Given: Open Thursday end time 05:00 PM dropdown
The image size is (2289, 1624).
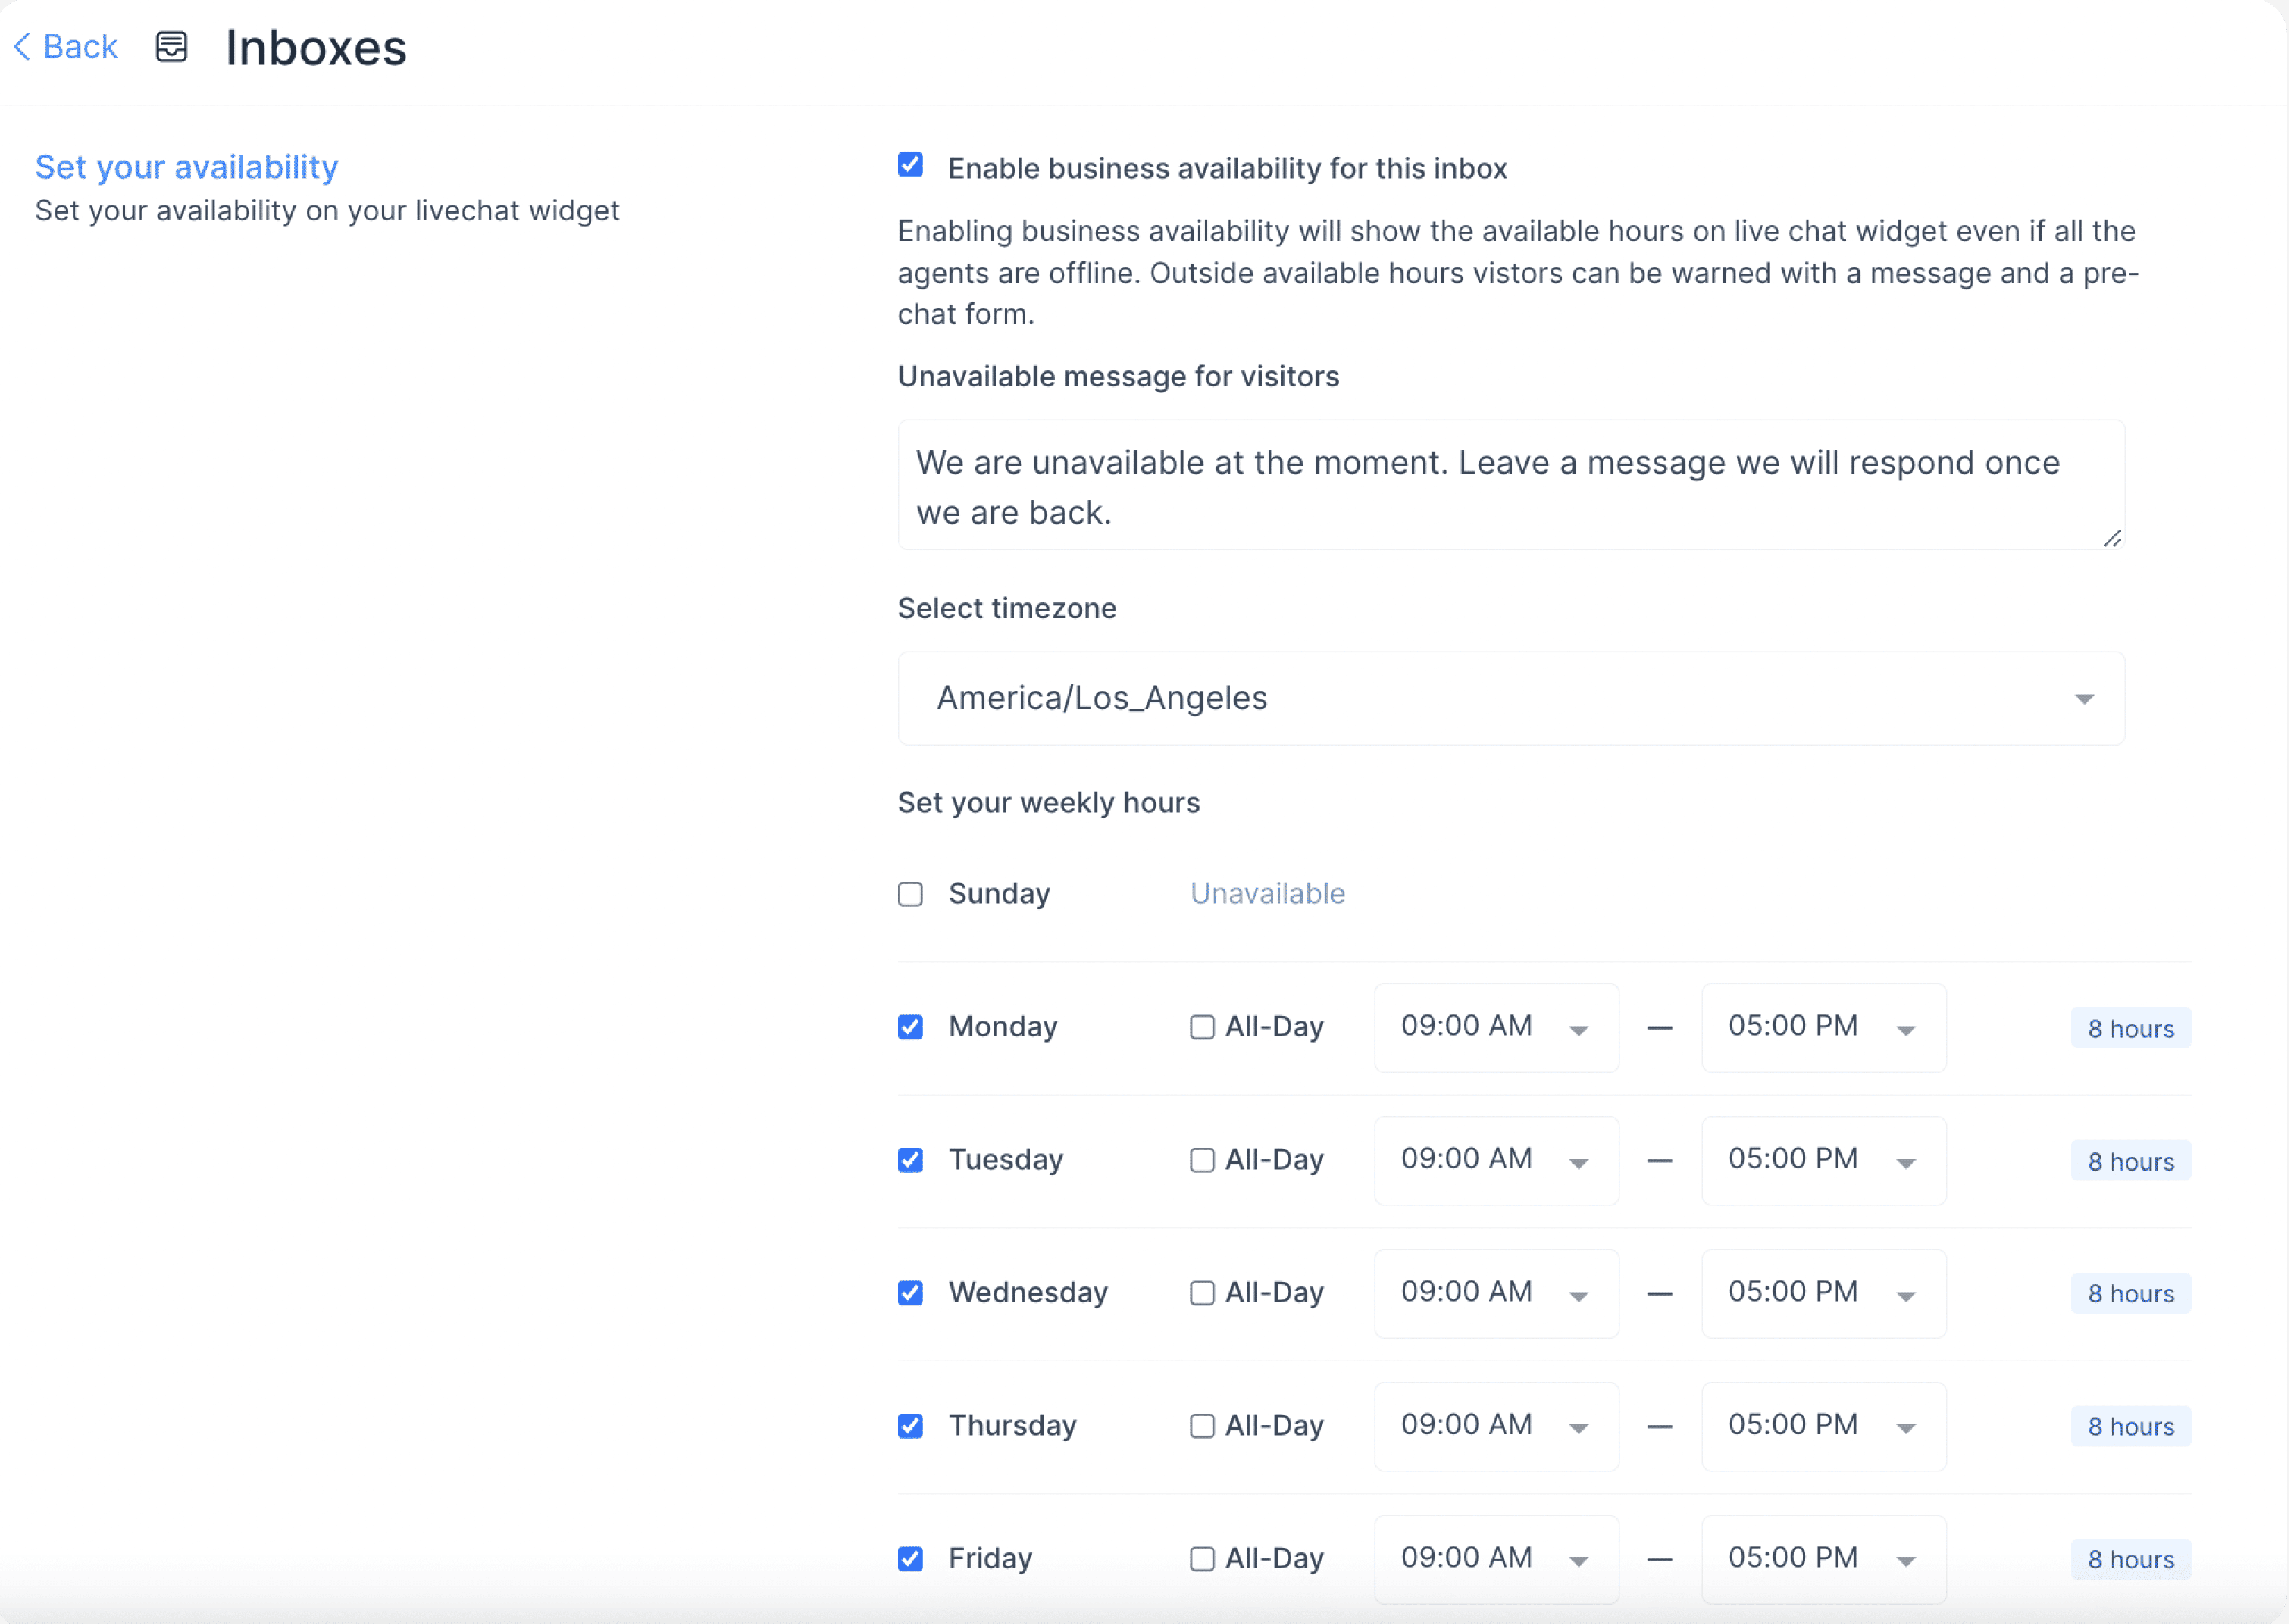Looking at the screenshot, I should tap(1824, 1427).
